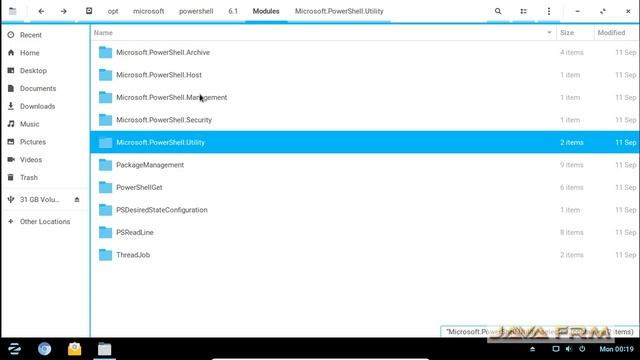Click the 'Microsoft.PowerShell.Security' name text
Screen dimensions: 640x360
pyautogui.click(x=164, y=120)
